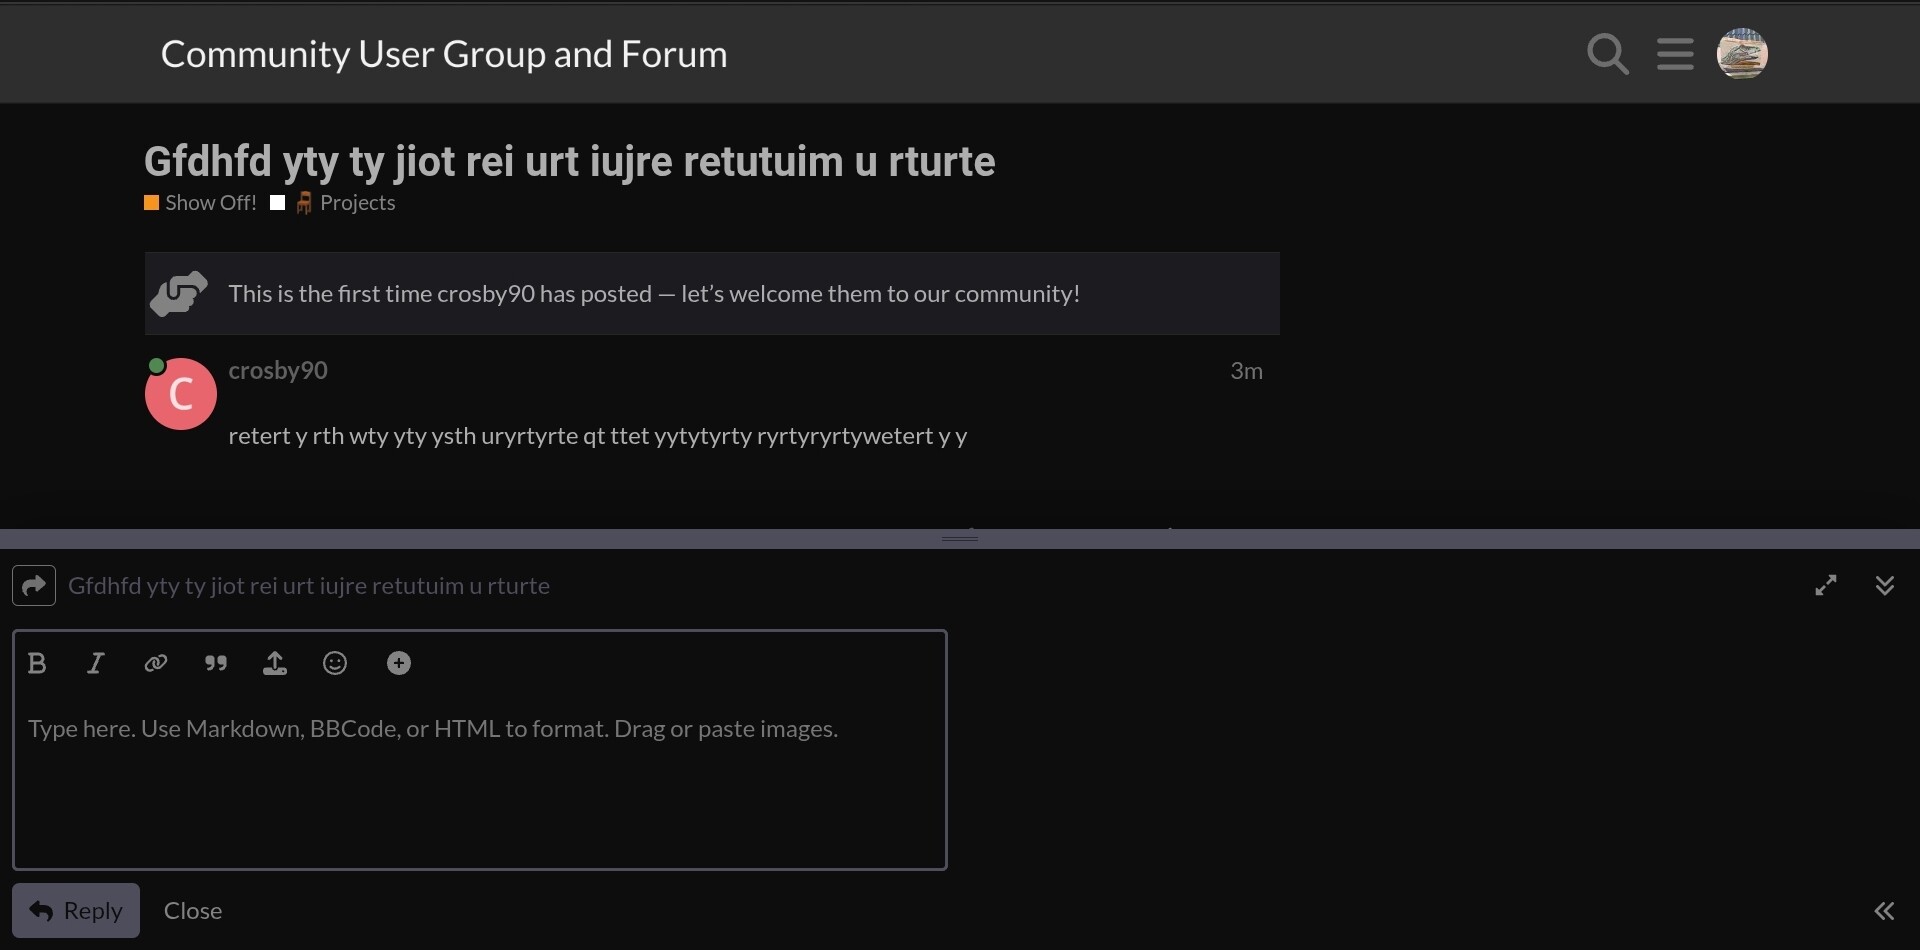Minimize the composer with double chevron down
Viewport: 1920px width, 950px height.
(1885, 586)
